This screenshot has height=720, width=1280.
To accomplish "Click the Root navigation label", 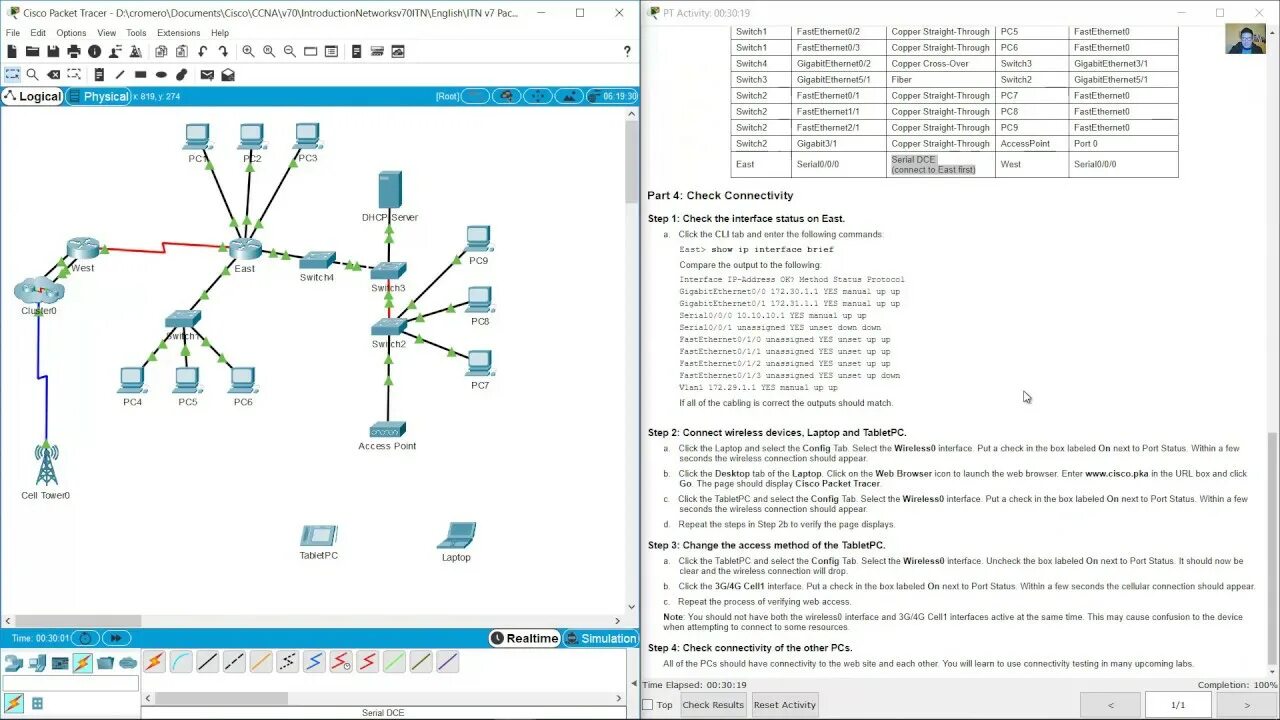I will [x=447, y=96].
